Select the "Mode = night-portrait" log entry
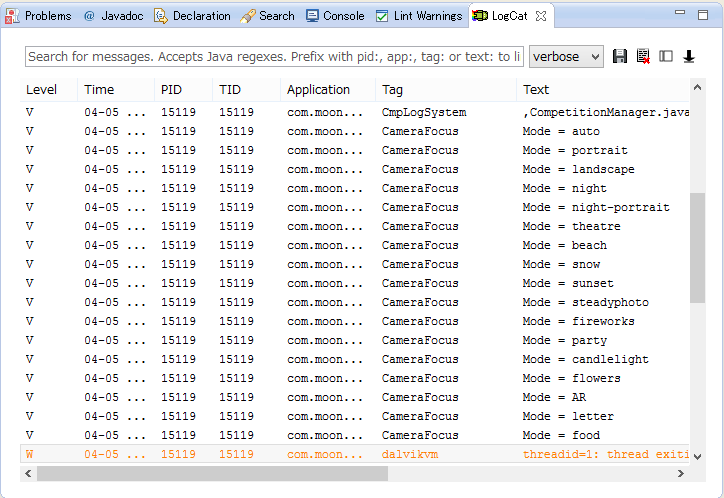Screen dimensions: 724x498 tap(355, 207)
